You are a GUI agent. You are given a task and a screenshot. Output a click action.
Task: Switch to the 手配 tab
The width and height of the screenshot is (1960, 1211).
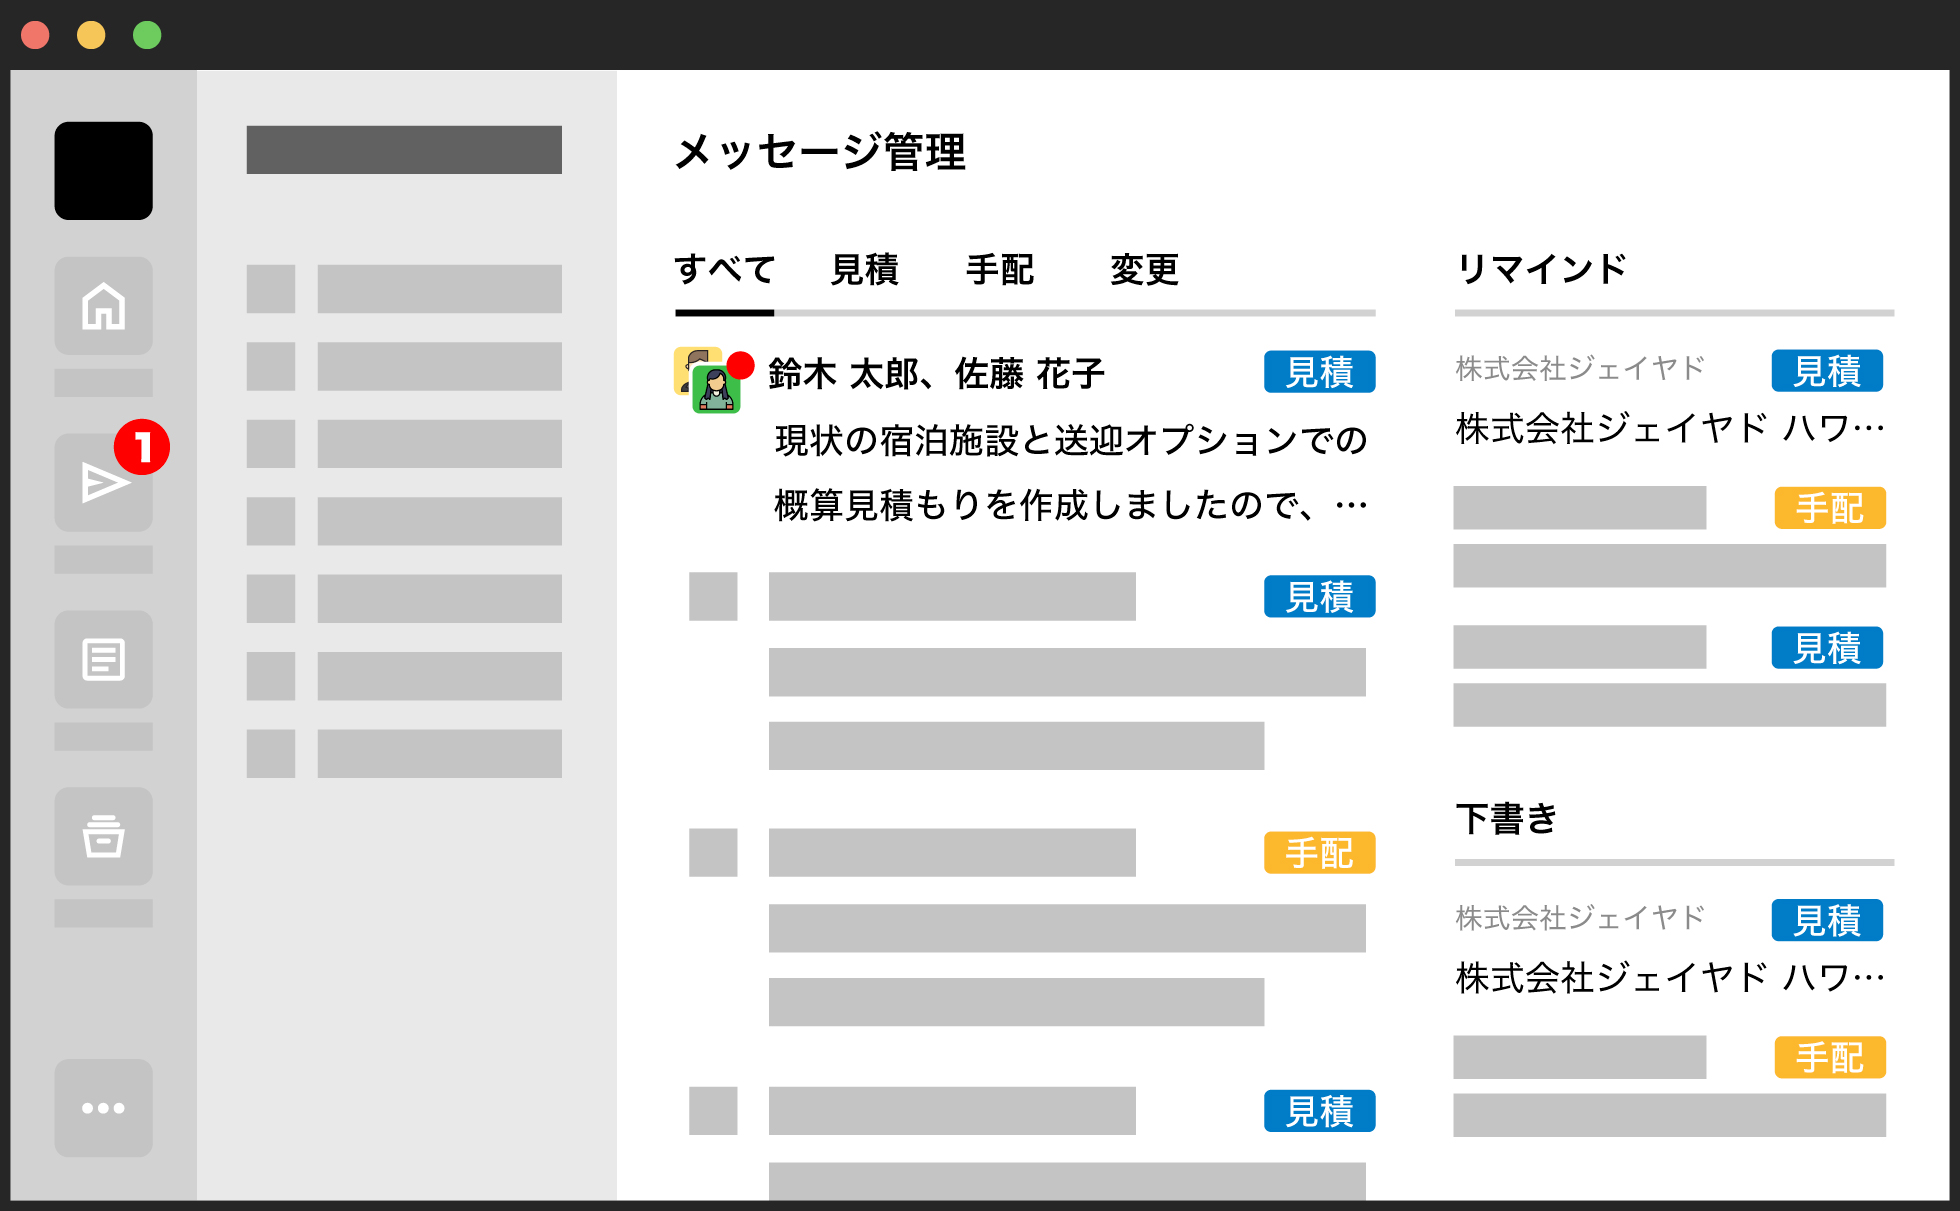999,270
